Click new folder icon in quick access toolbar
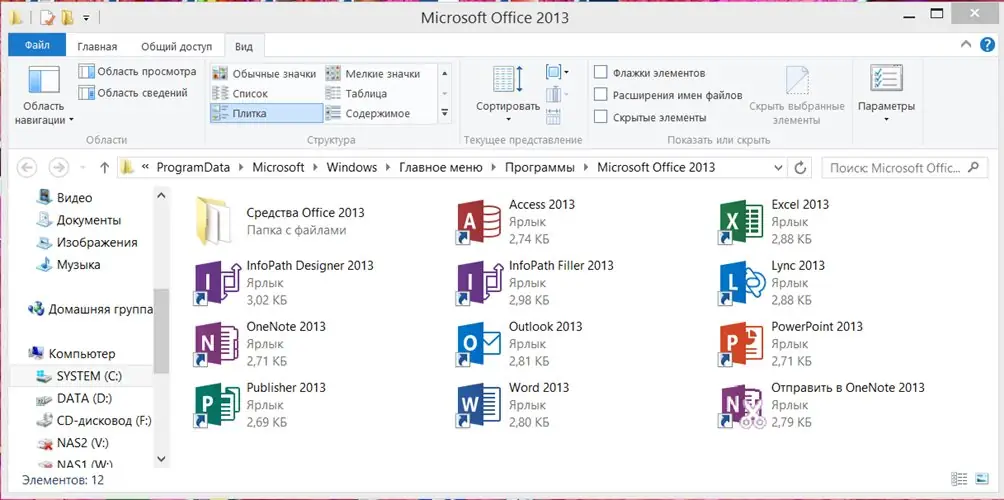Viewport: 1004px width, 500px height. tap(67, 17)
